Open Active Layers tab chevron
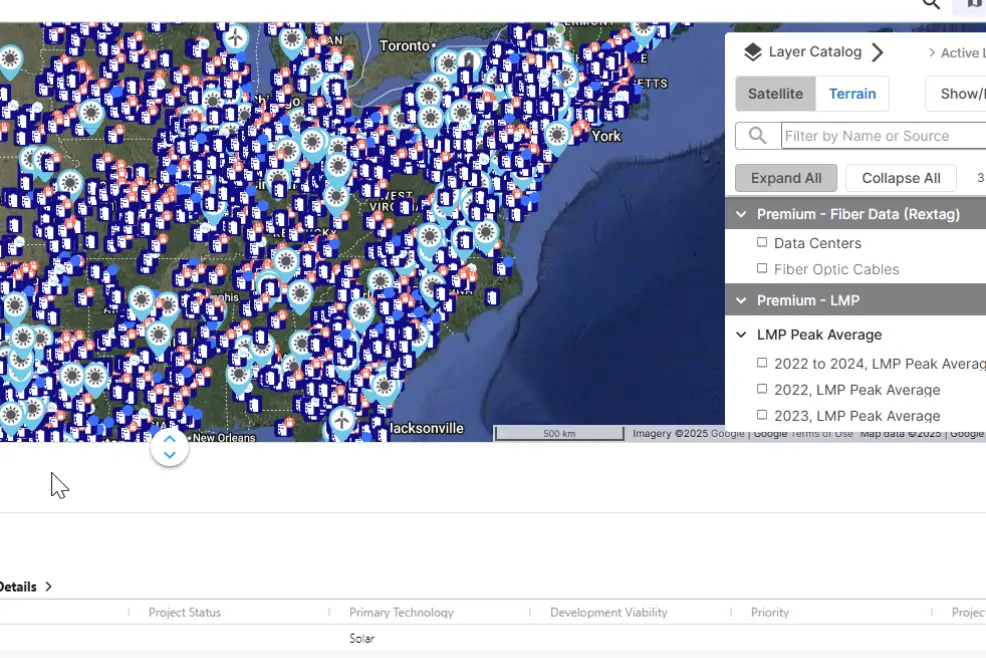 pos(931,53)
